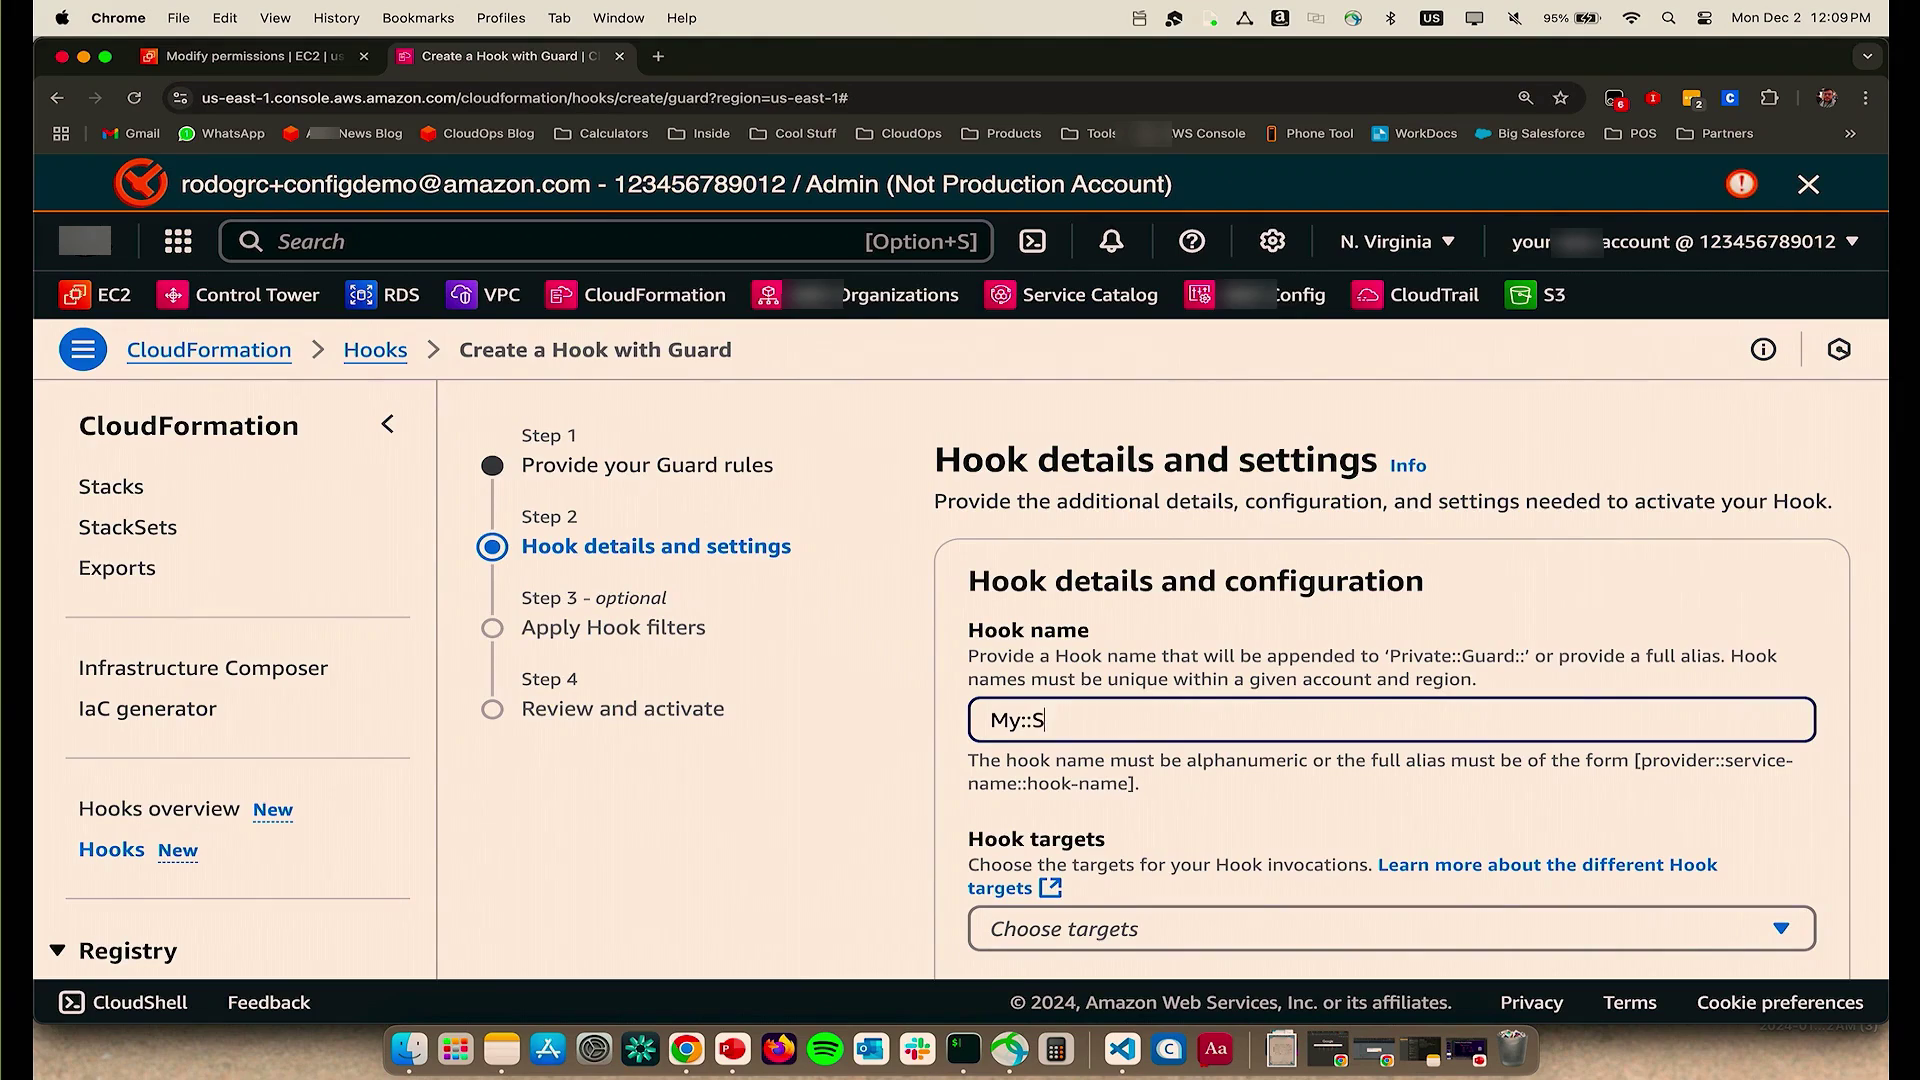
Task: Open the account menu dropdown
Action: click(1685, 241)
